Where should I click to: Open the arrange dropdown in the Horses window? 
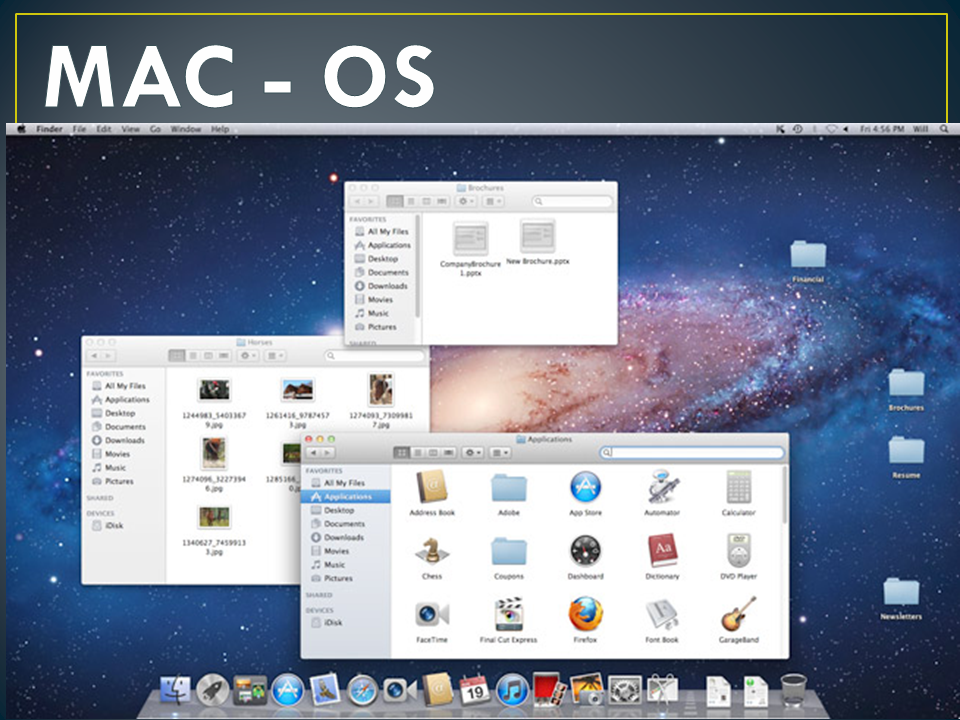point(274,354)
